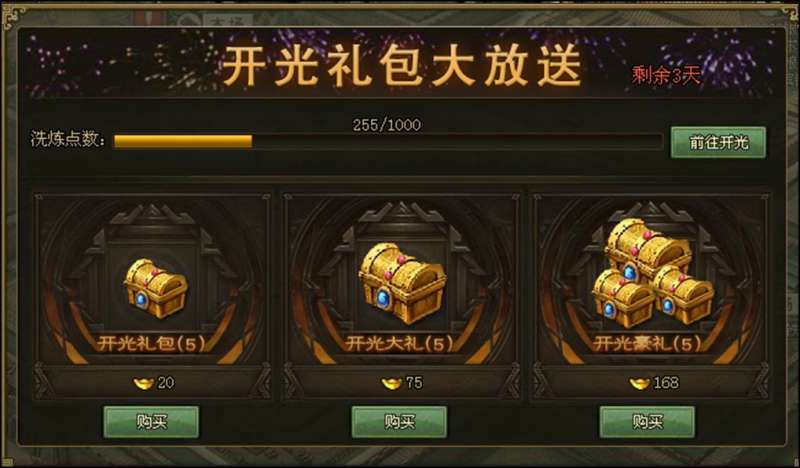Click the 剩余3天 remaining time text
800x468 pixels.
tap(666, 76)
